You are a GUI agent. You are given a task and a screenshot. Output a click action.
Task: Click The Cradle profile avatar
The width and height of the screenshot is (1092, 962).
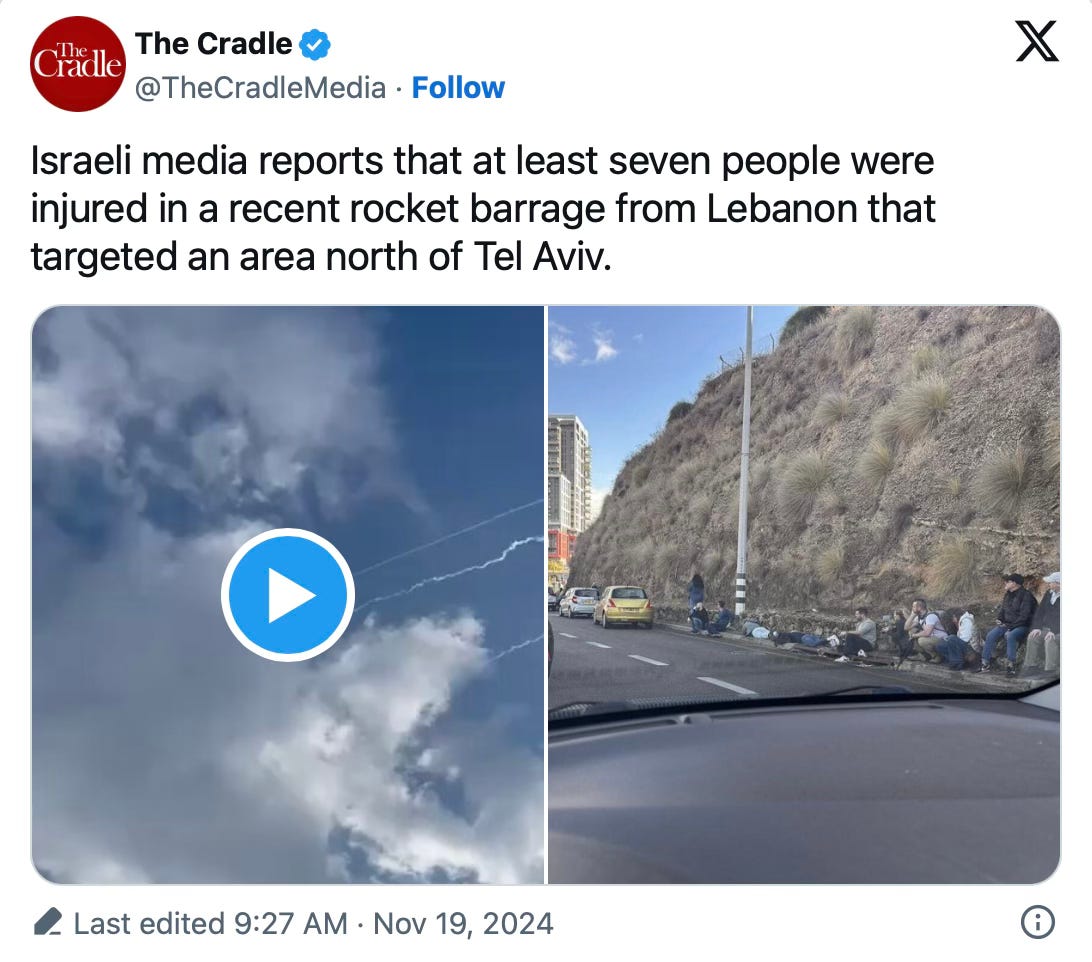(x=77, y=64)
